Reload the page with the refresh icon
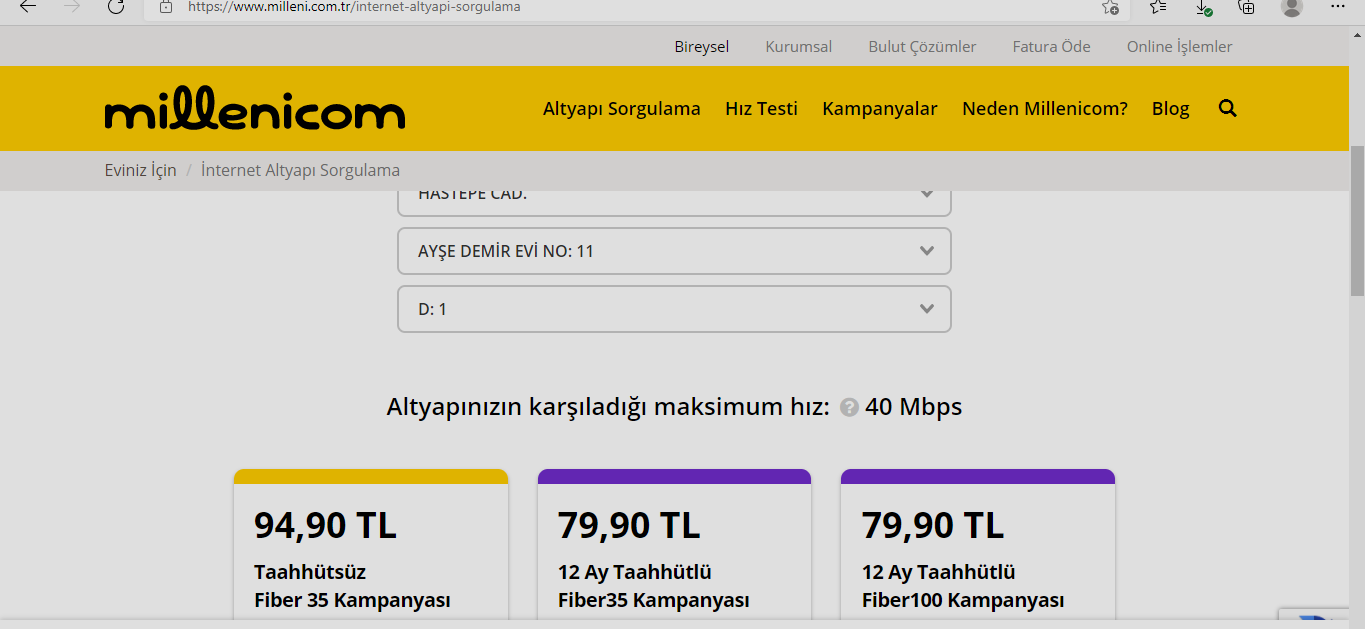Viewport: 1365px width, 629px height. coord(116,7)
